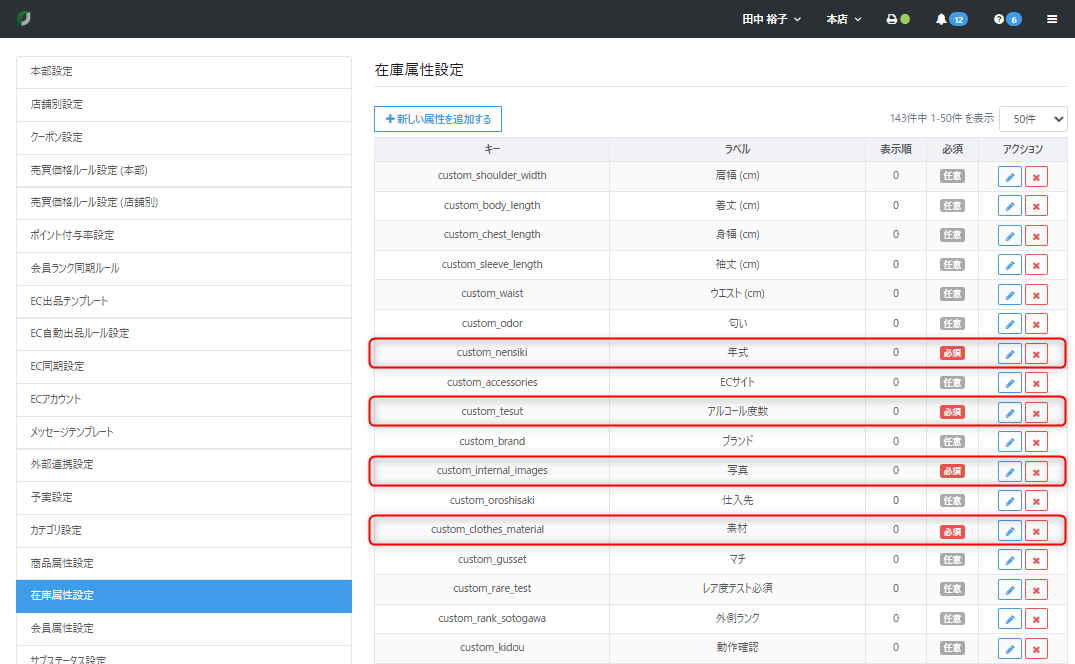Delete the custom_brand attribute
1075x664 pixels.
coord(1037,443)
